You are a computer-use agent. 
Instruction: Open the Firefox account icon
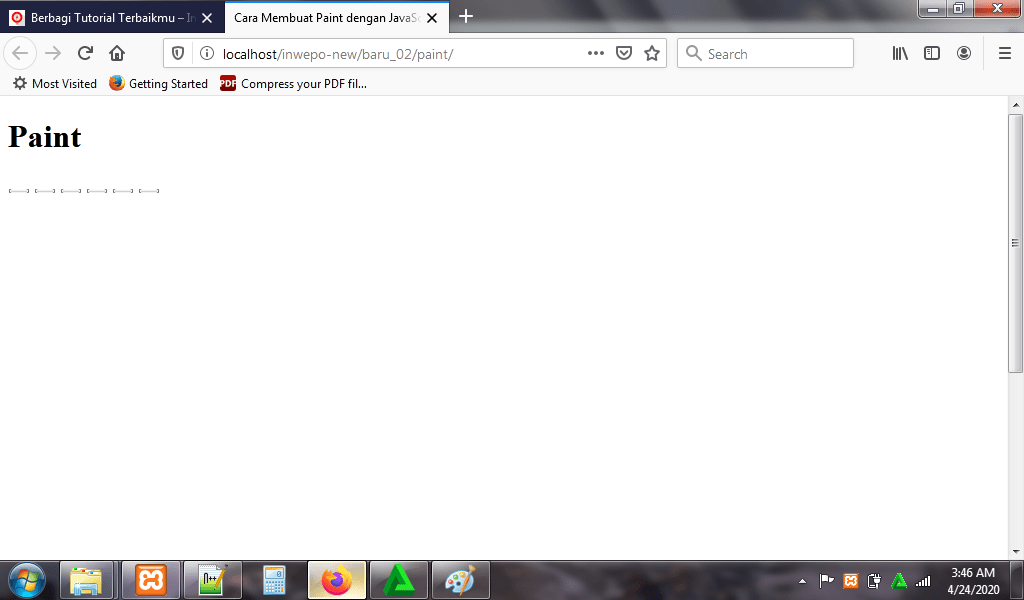click(x=964, y=54)
